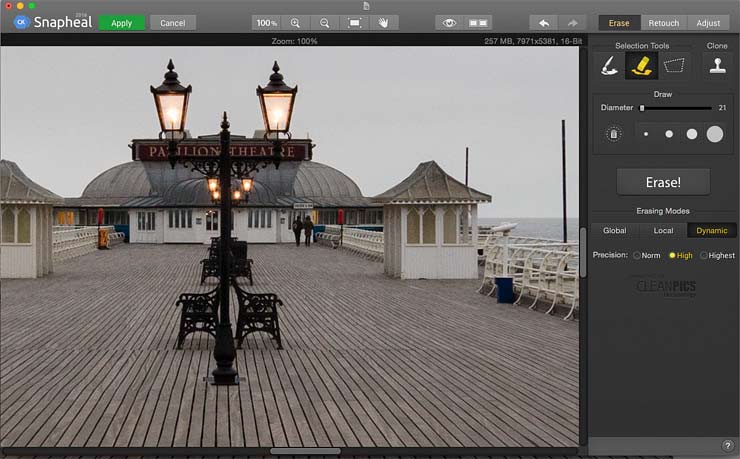The width and height of the screenshot is (740, 459).
Task: Switch to the Erase tab
Action: (619, 23)
